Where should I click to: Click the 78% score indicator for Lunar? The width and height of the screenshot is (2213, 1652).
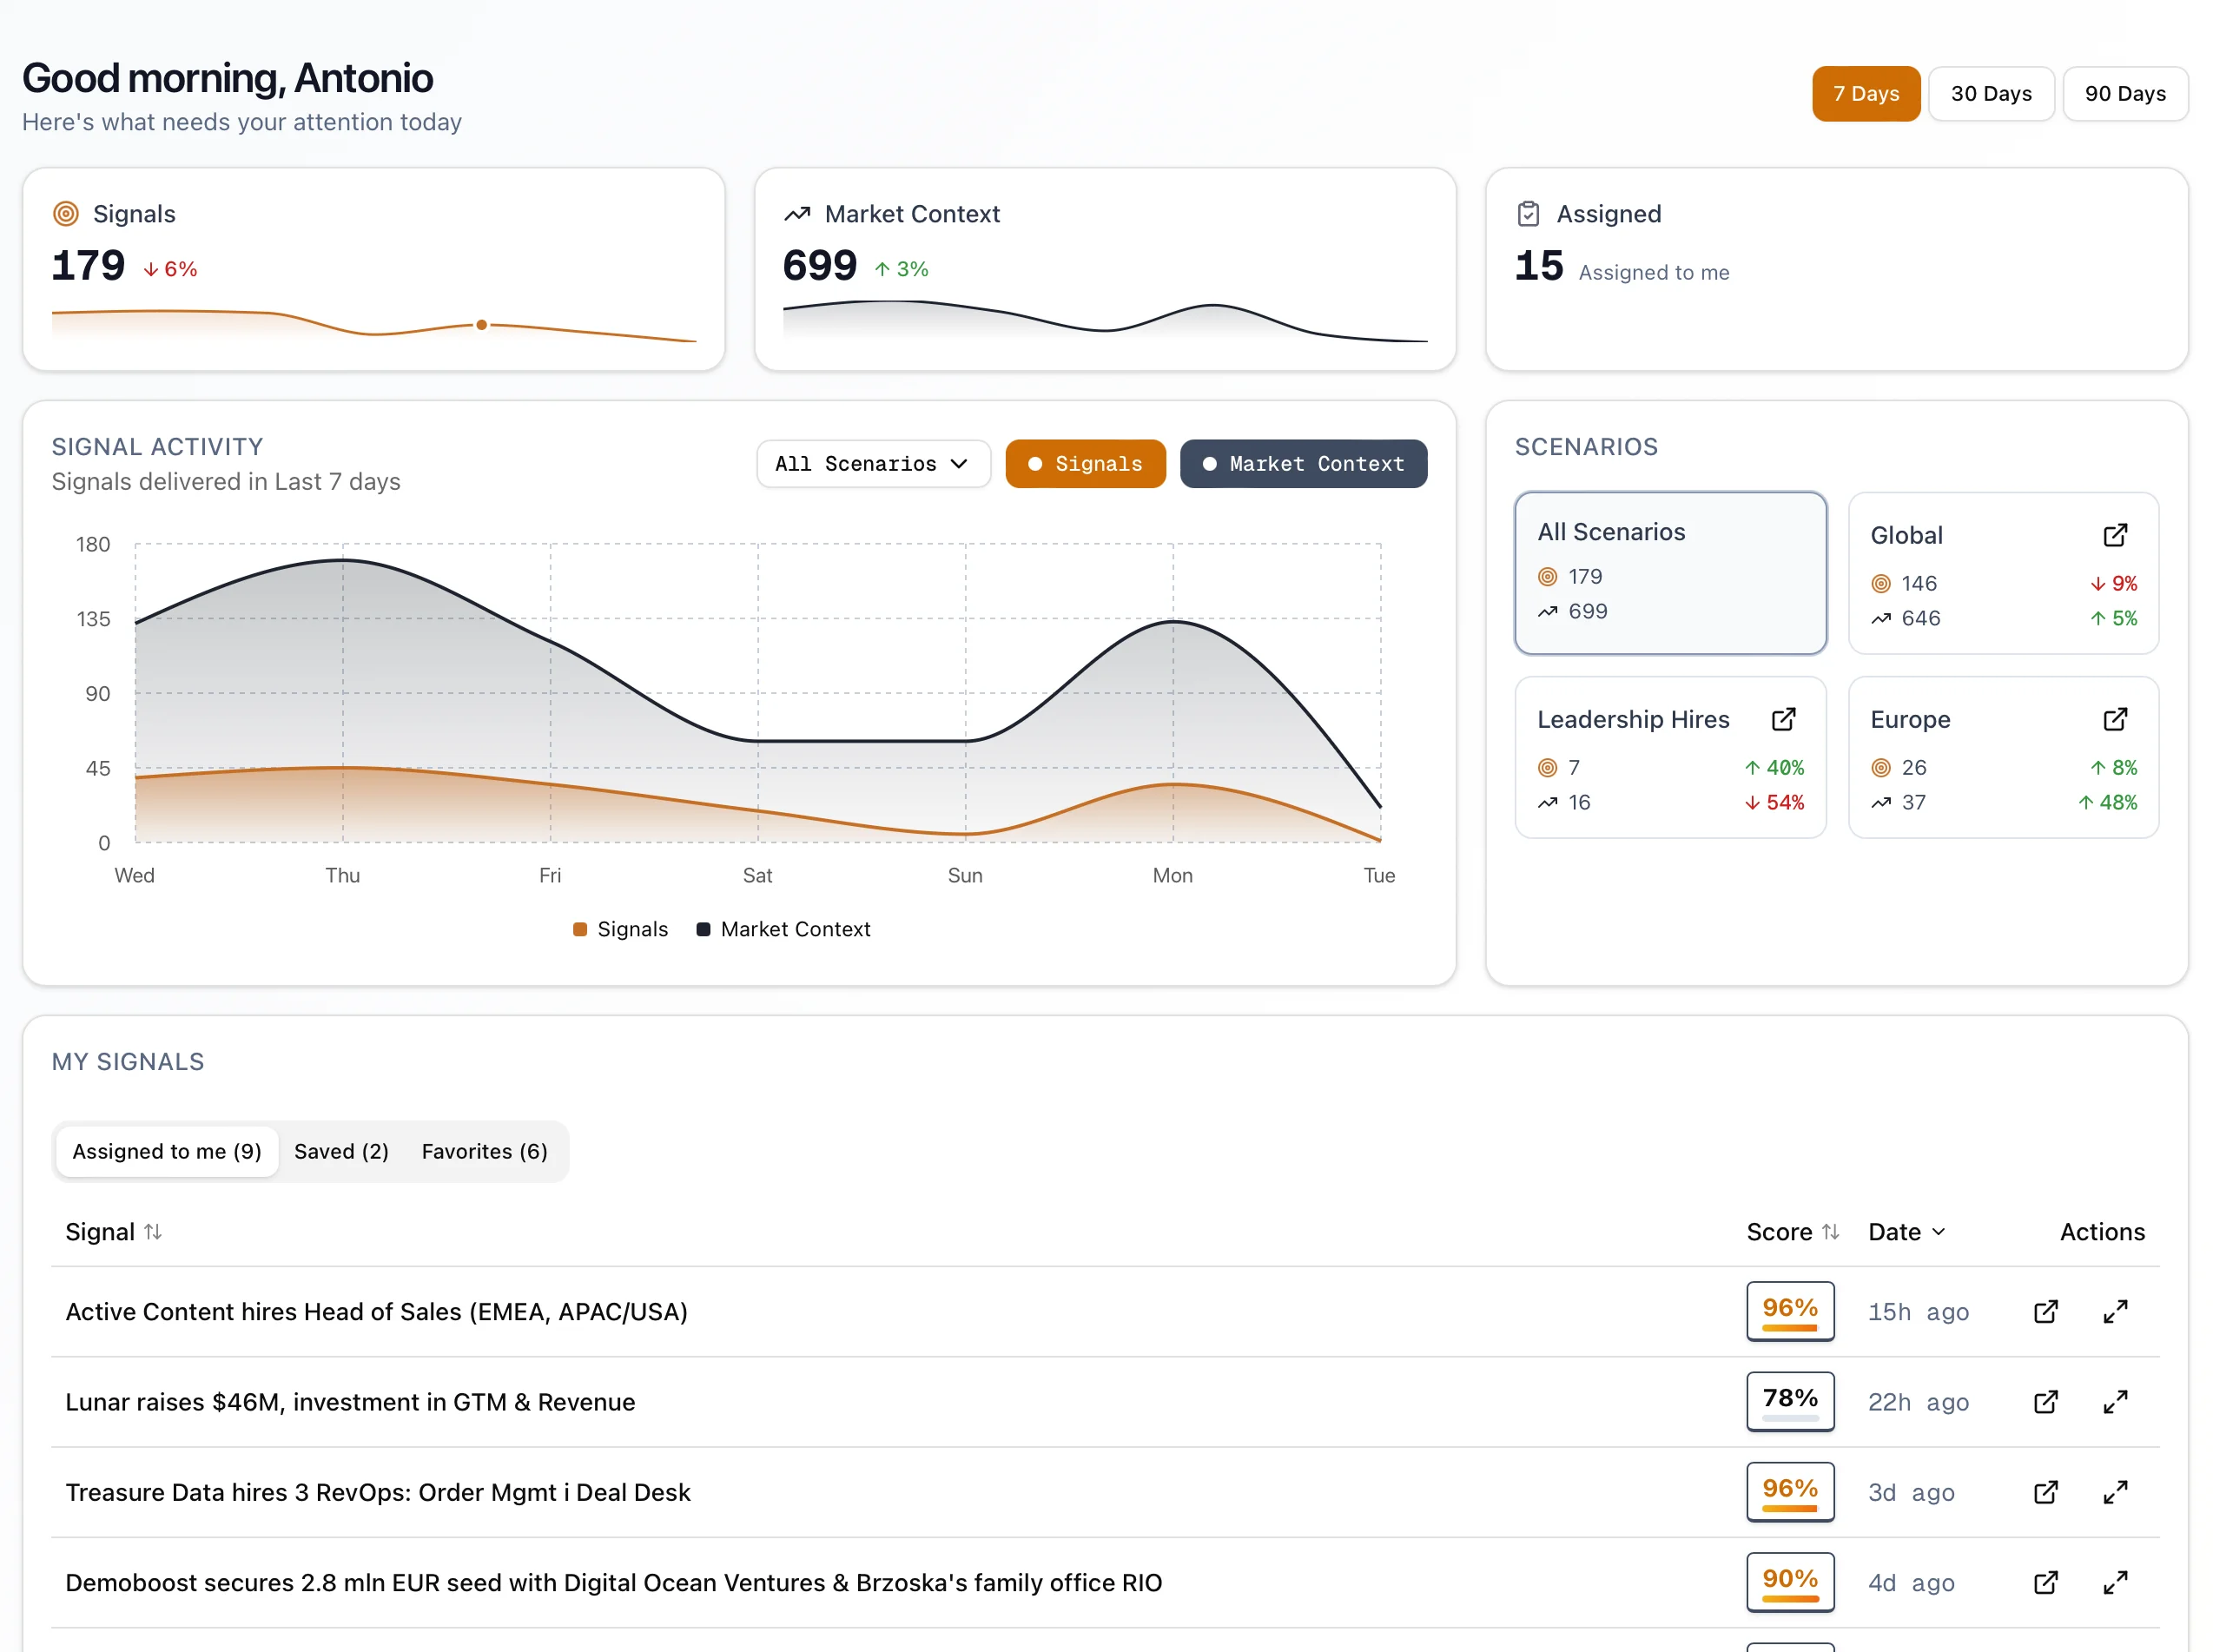click(x=1790, y=1401)
